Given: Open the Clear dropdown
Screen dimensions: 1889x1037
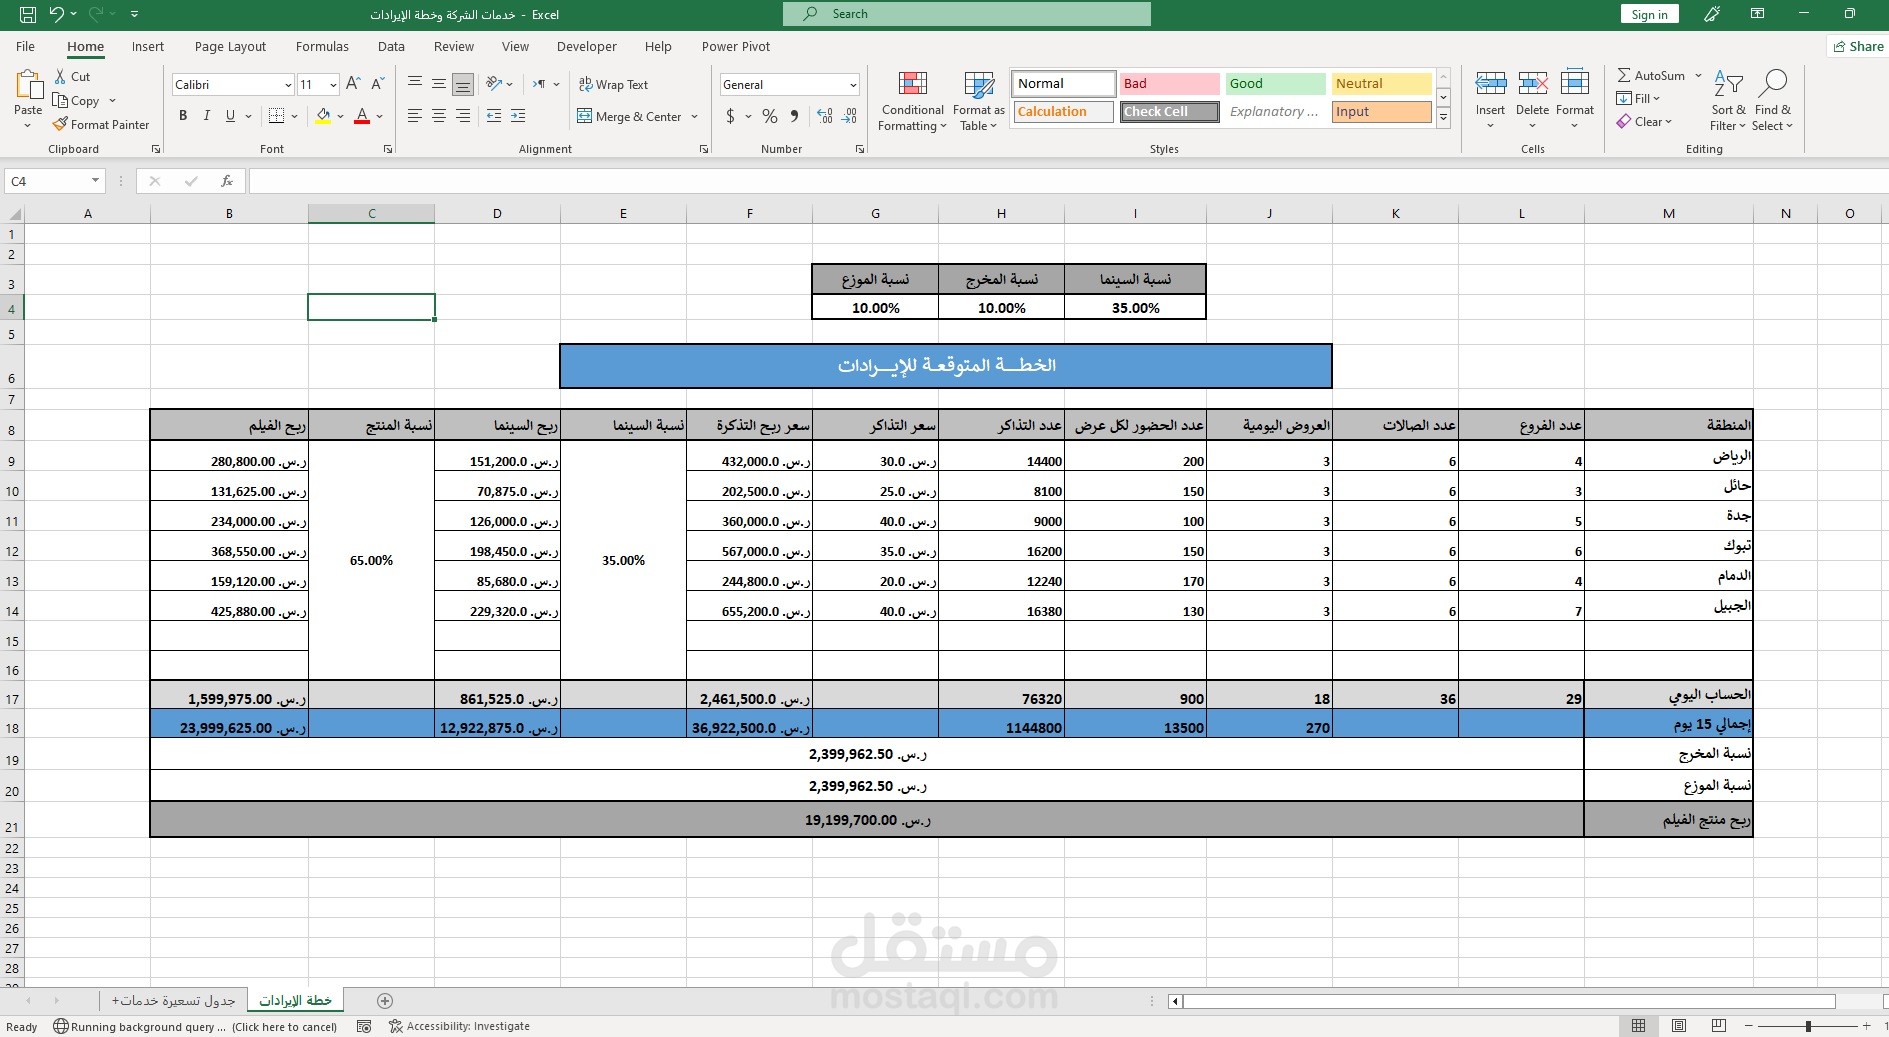Looking at the screenshot, I should [1644, 121].
